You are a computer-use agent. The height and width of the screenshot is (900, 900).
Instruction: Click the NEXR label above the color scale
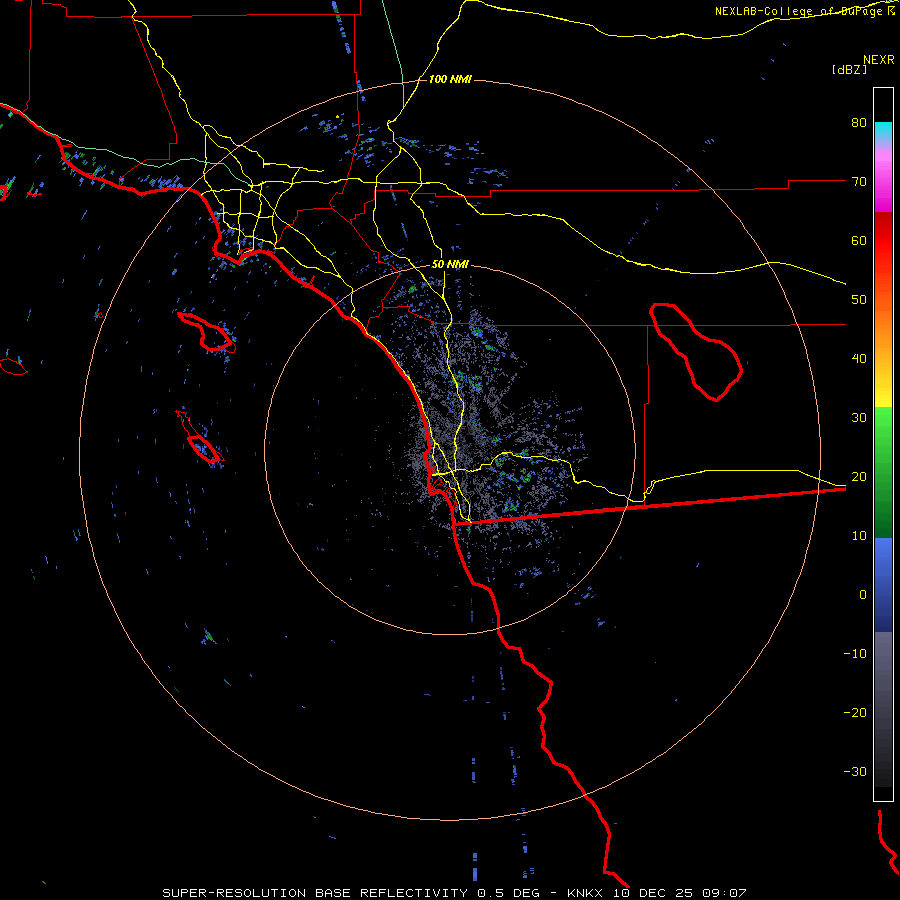point(878,59)
